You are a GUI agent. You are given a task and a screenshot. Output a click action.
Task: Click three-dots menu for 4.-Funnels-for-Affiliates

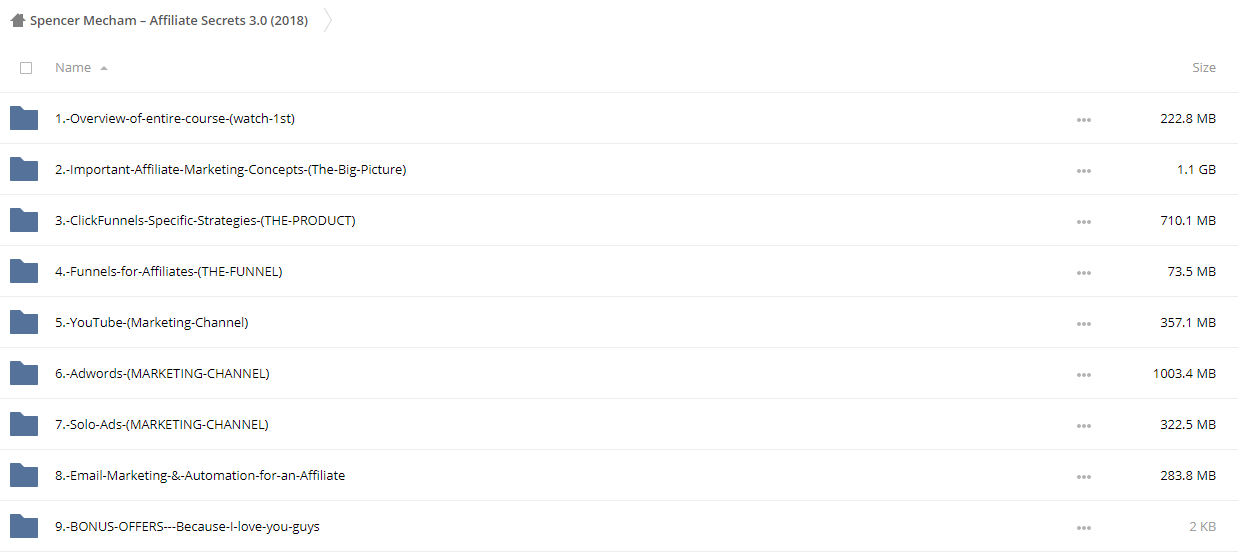coord(1084,272)
